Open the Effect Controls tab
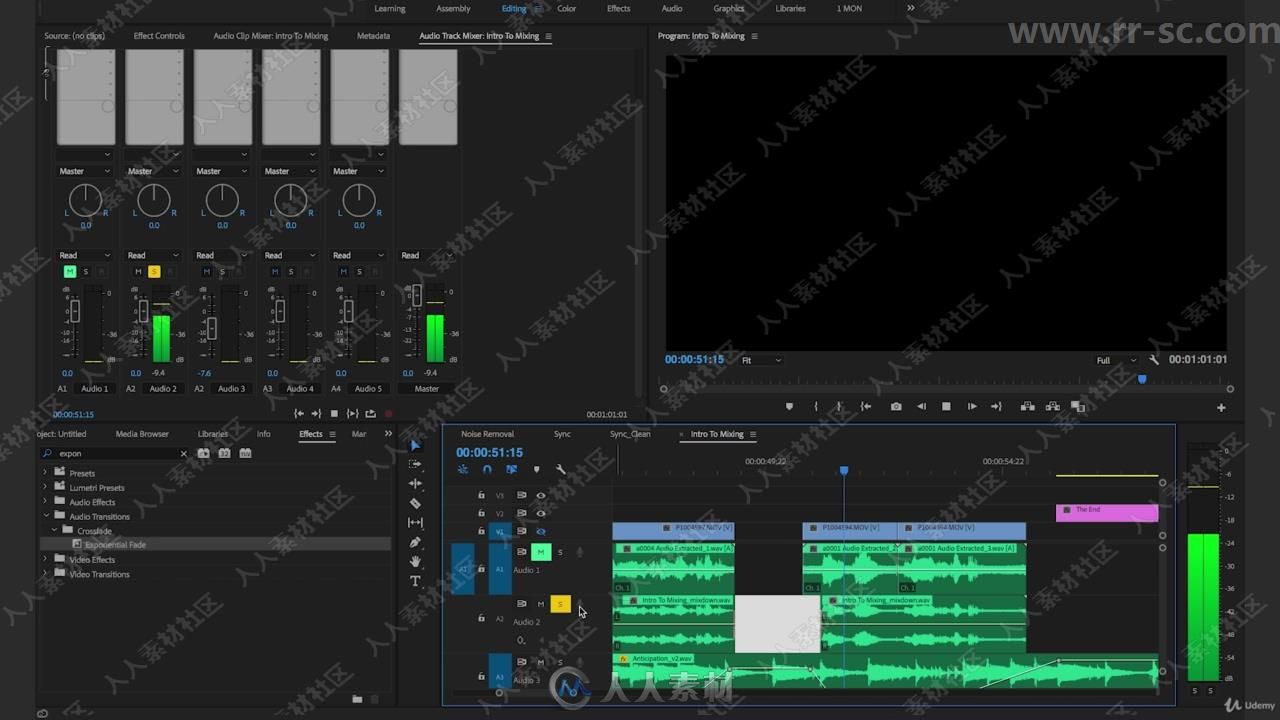Viewport: 1280px width, 720px height. point(159,36)
